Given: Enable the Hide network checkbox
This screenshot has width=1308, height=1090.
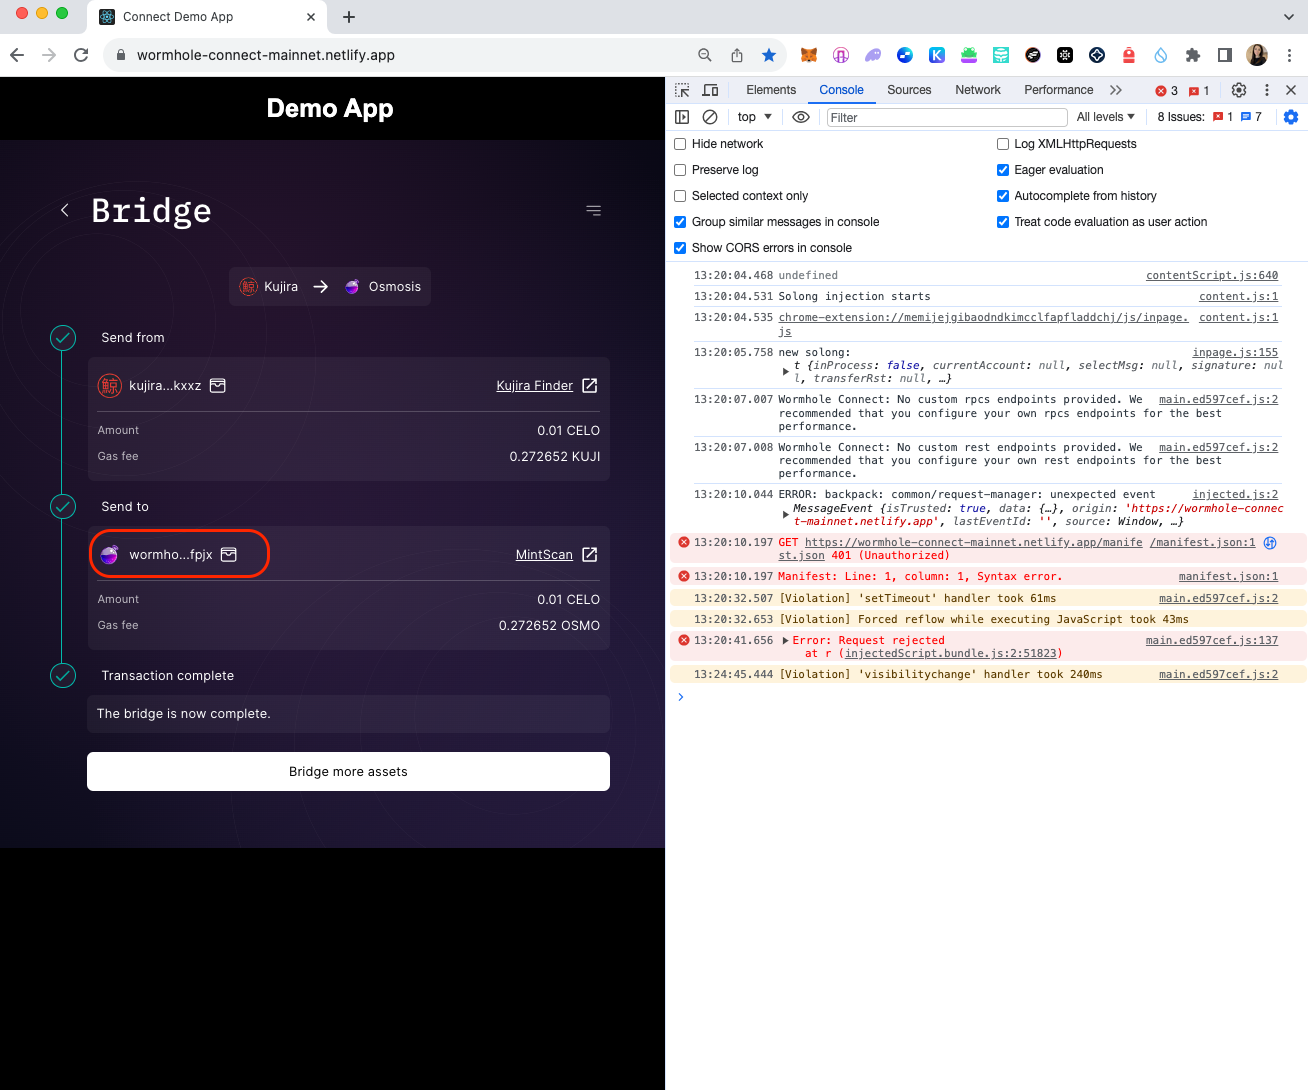Looking at the screenshot, I should point(680,143).
